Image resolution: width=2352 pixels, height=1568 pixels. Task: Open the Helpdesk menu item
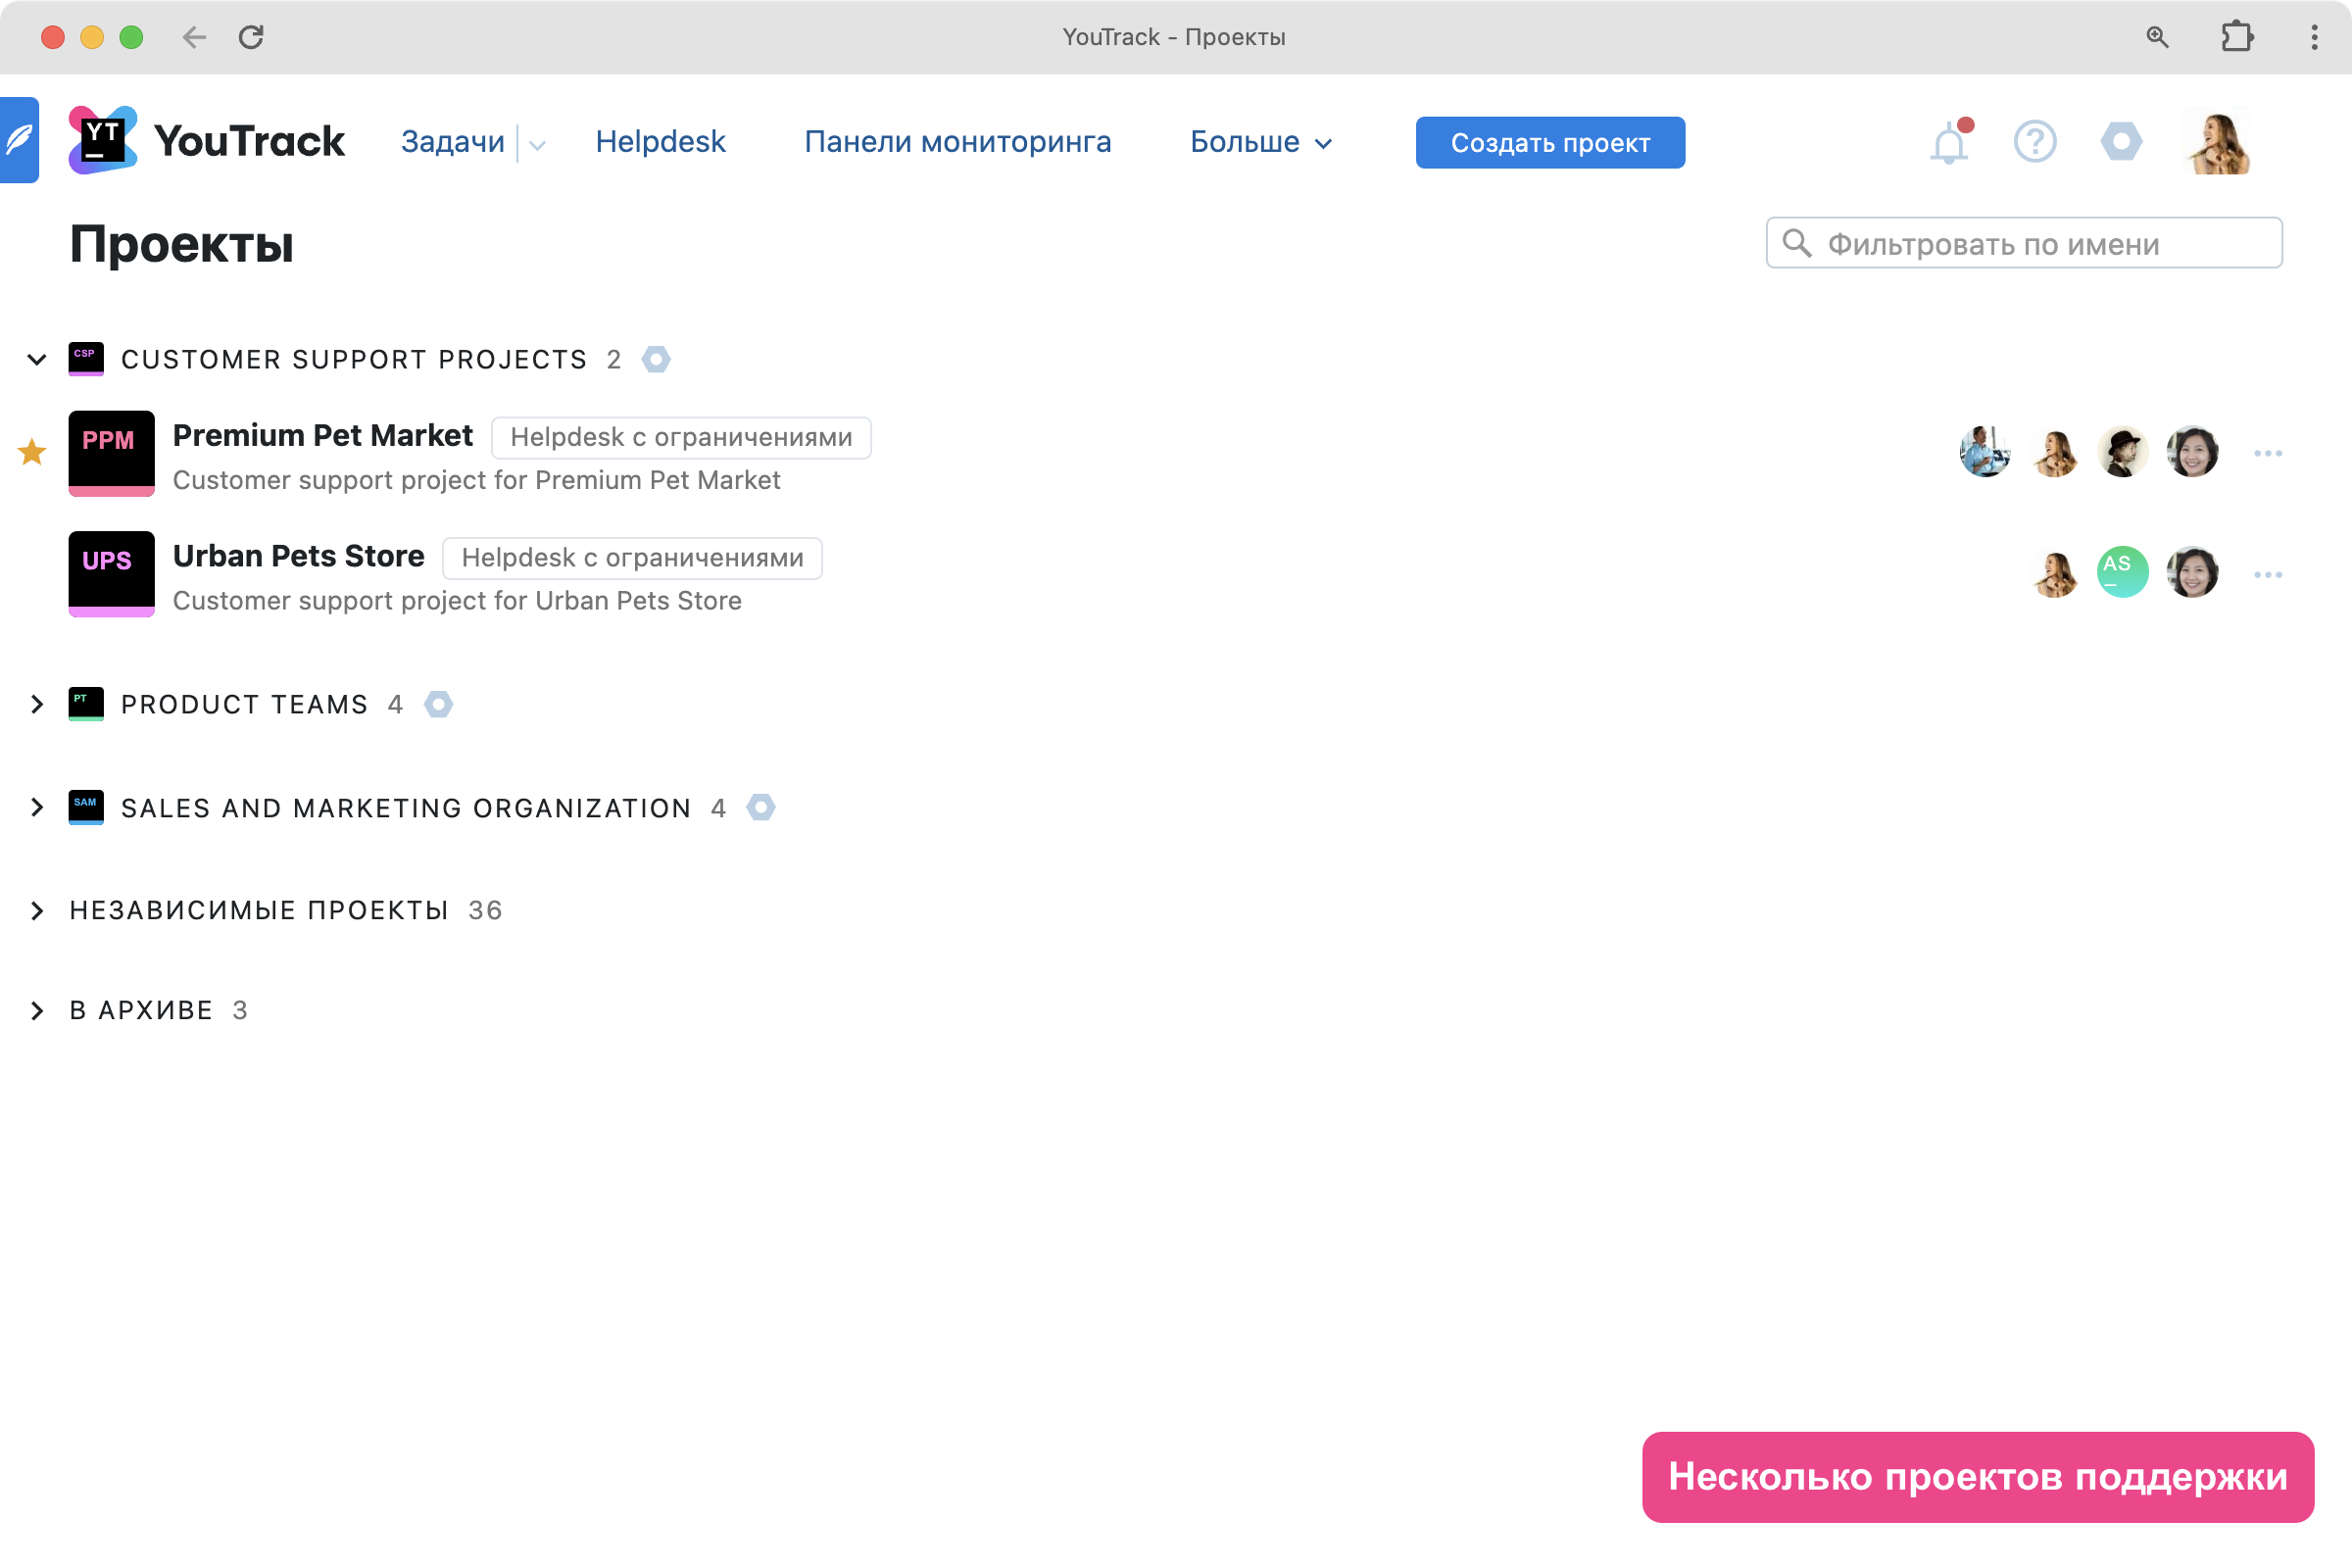coord(660,142)
